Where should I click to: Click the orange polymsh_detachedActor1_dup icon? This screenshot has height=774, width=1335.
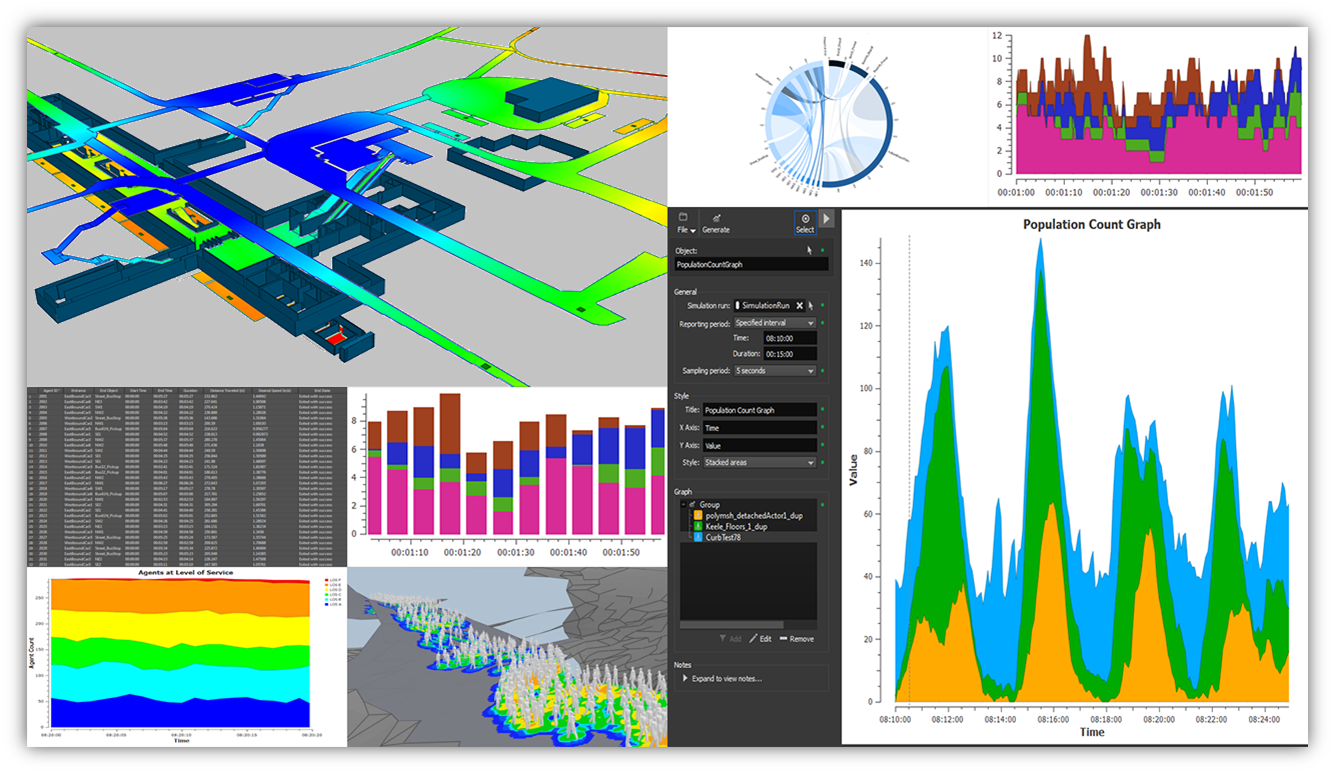point(697,515)
